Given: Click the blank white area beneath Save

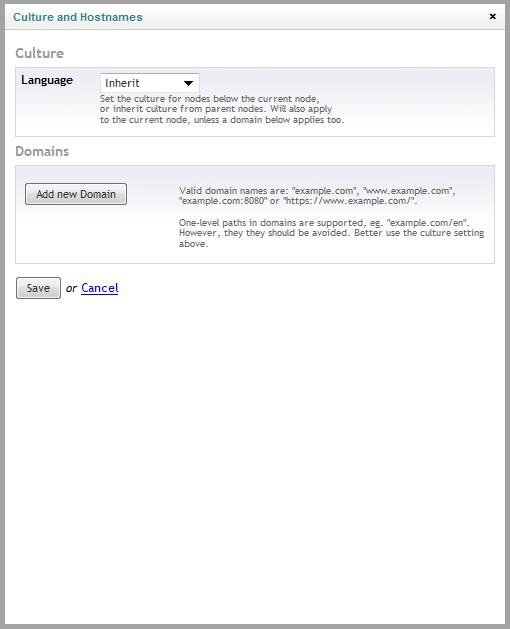Looking at the screenshot, I should pos(255,461).
